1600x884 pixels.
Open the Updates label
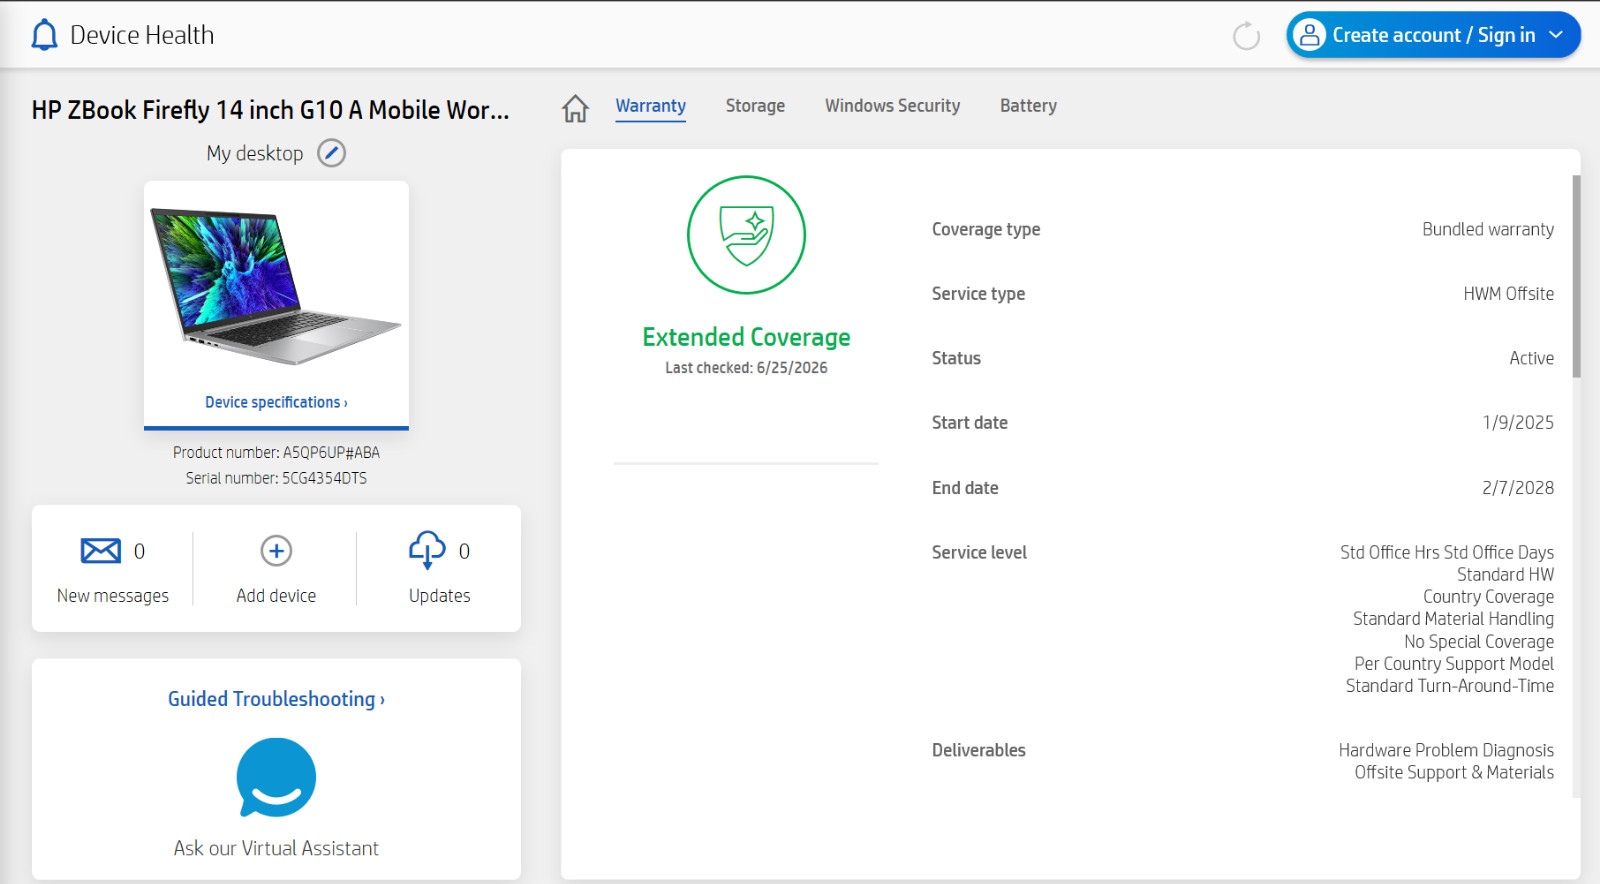tap(439, 596)
